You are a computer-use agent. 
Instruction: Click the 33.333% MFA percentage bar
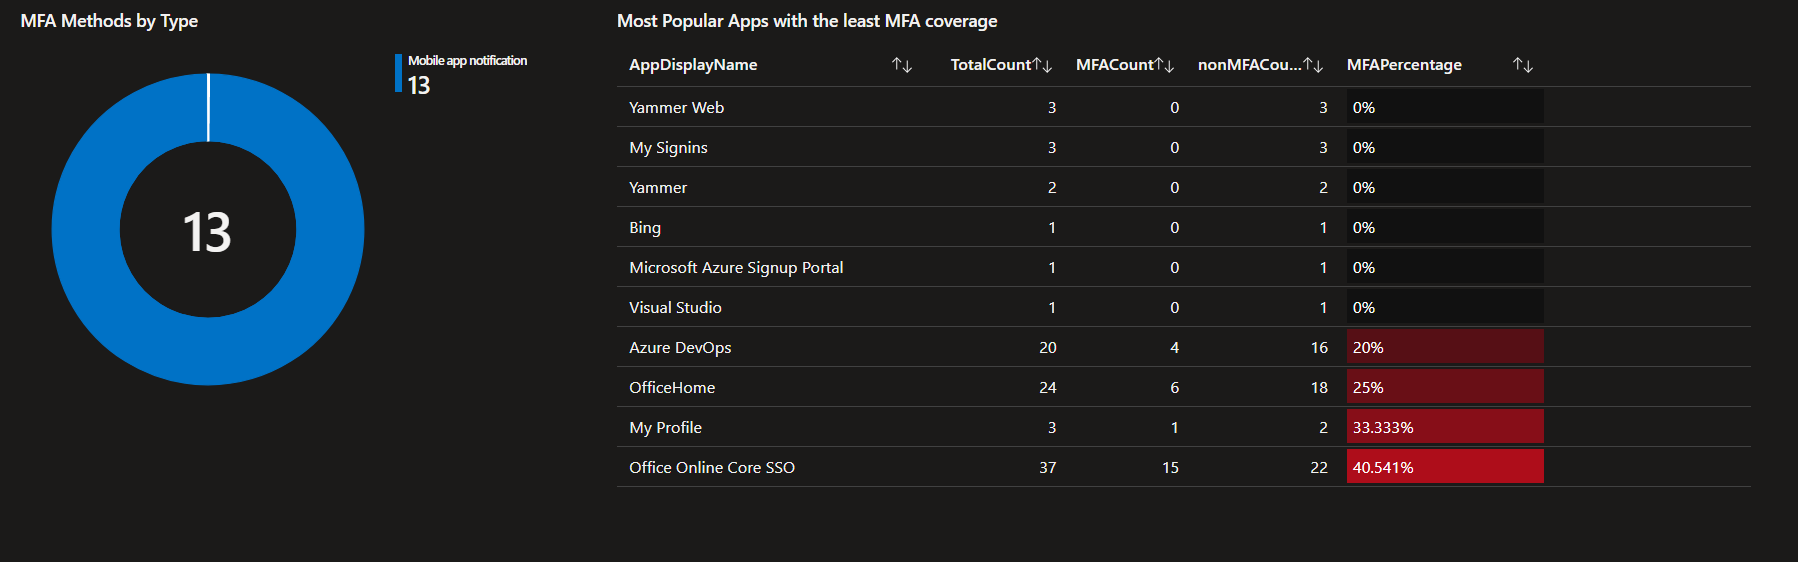pyautogui.click(x=1445, y=427)
